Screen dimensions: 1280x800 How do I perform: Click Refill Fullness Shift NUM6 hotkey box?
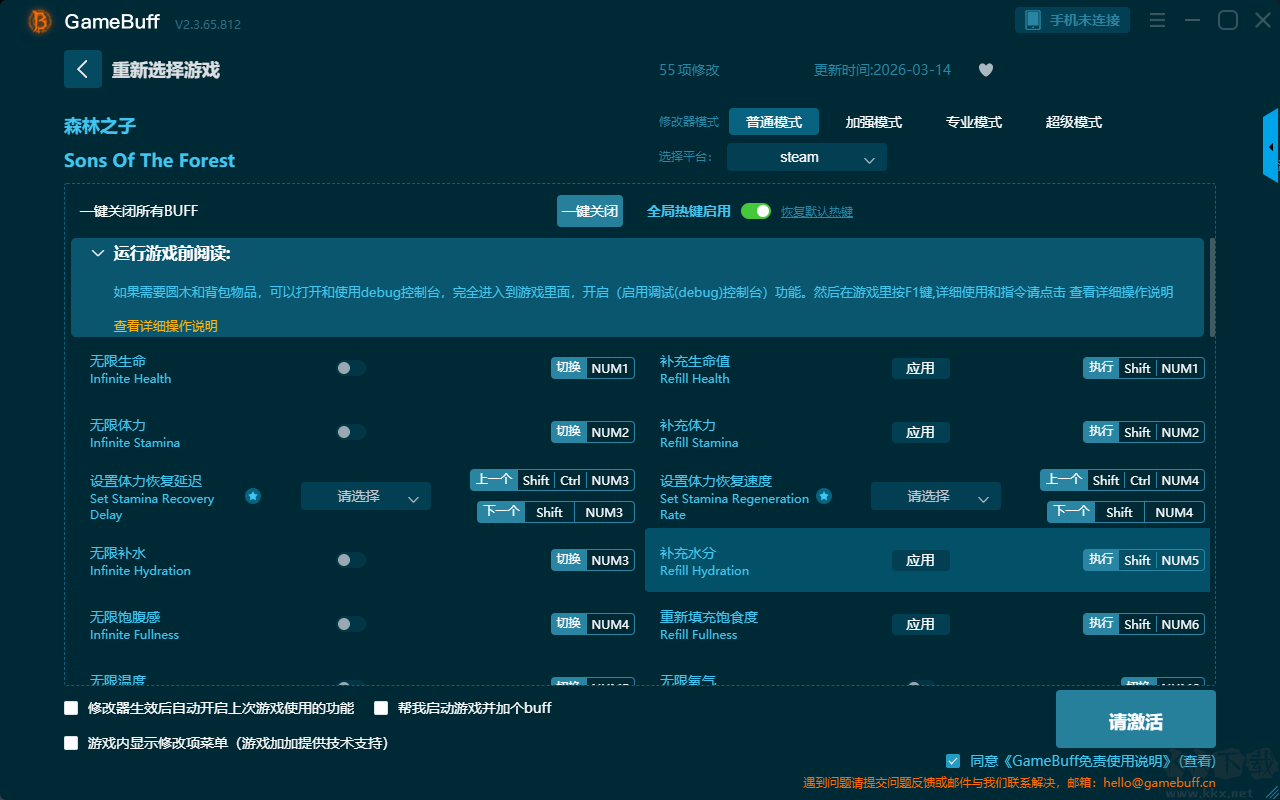point(1144,624)
